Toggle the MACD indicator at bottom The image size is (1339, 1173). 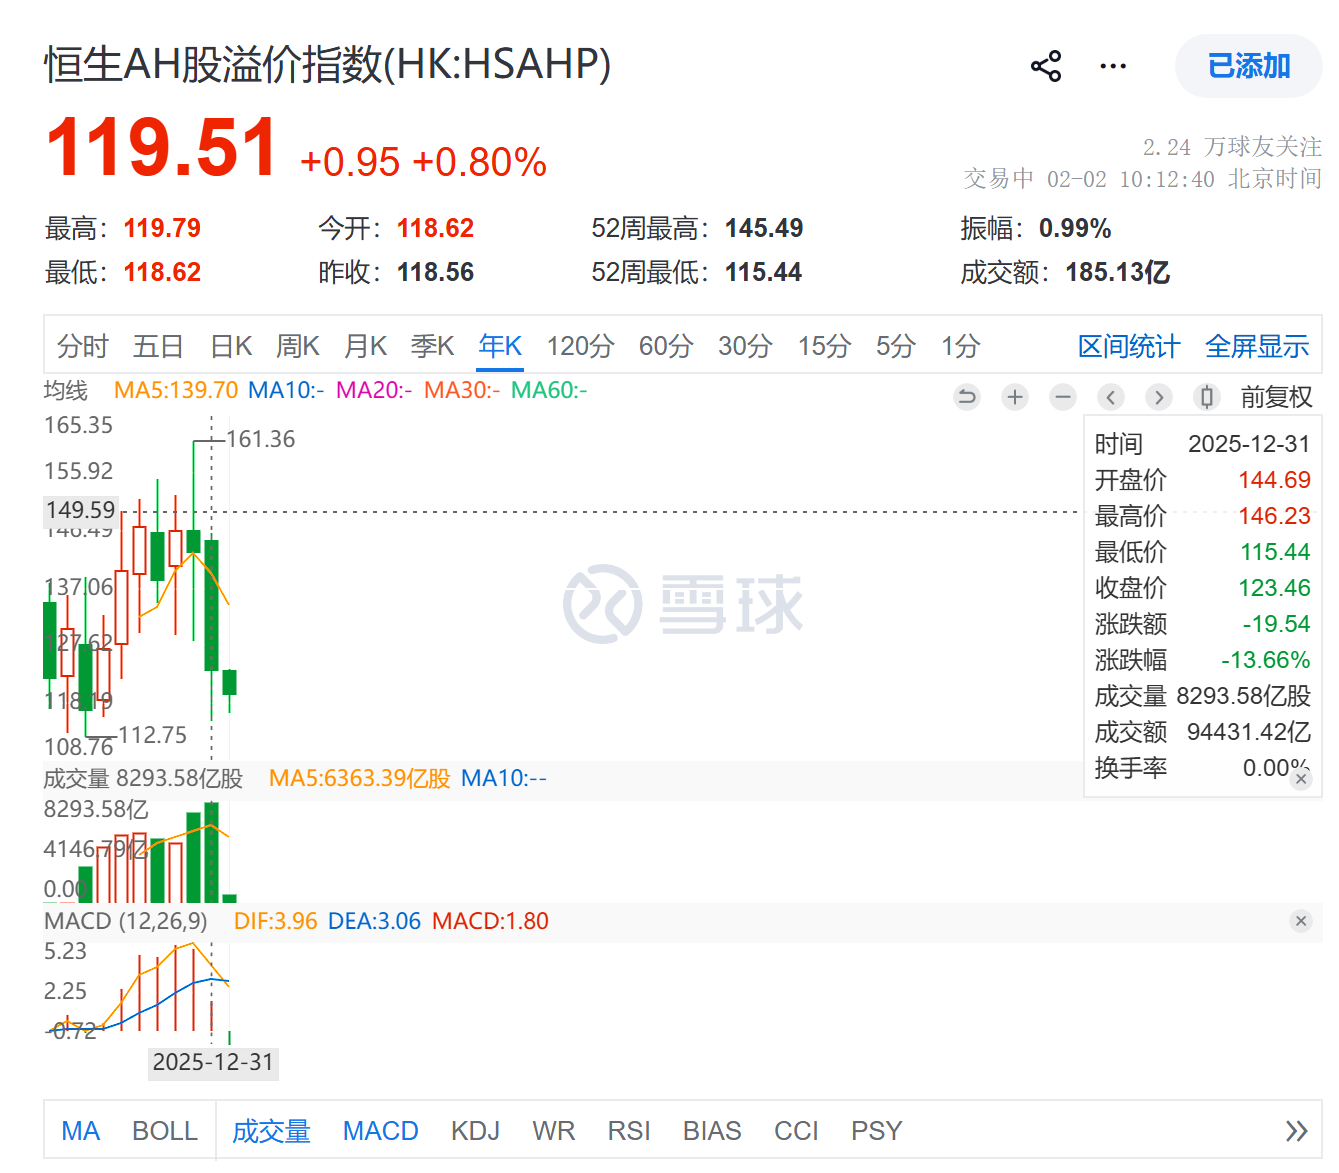380,1131
